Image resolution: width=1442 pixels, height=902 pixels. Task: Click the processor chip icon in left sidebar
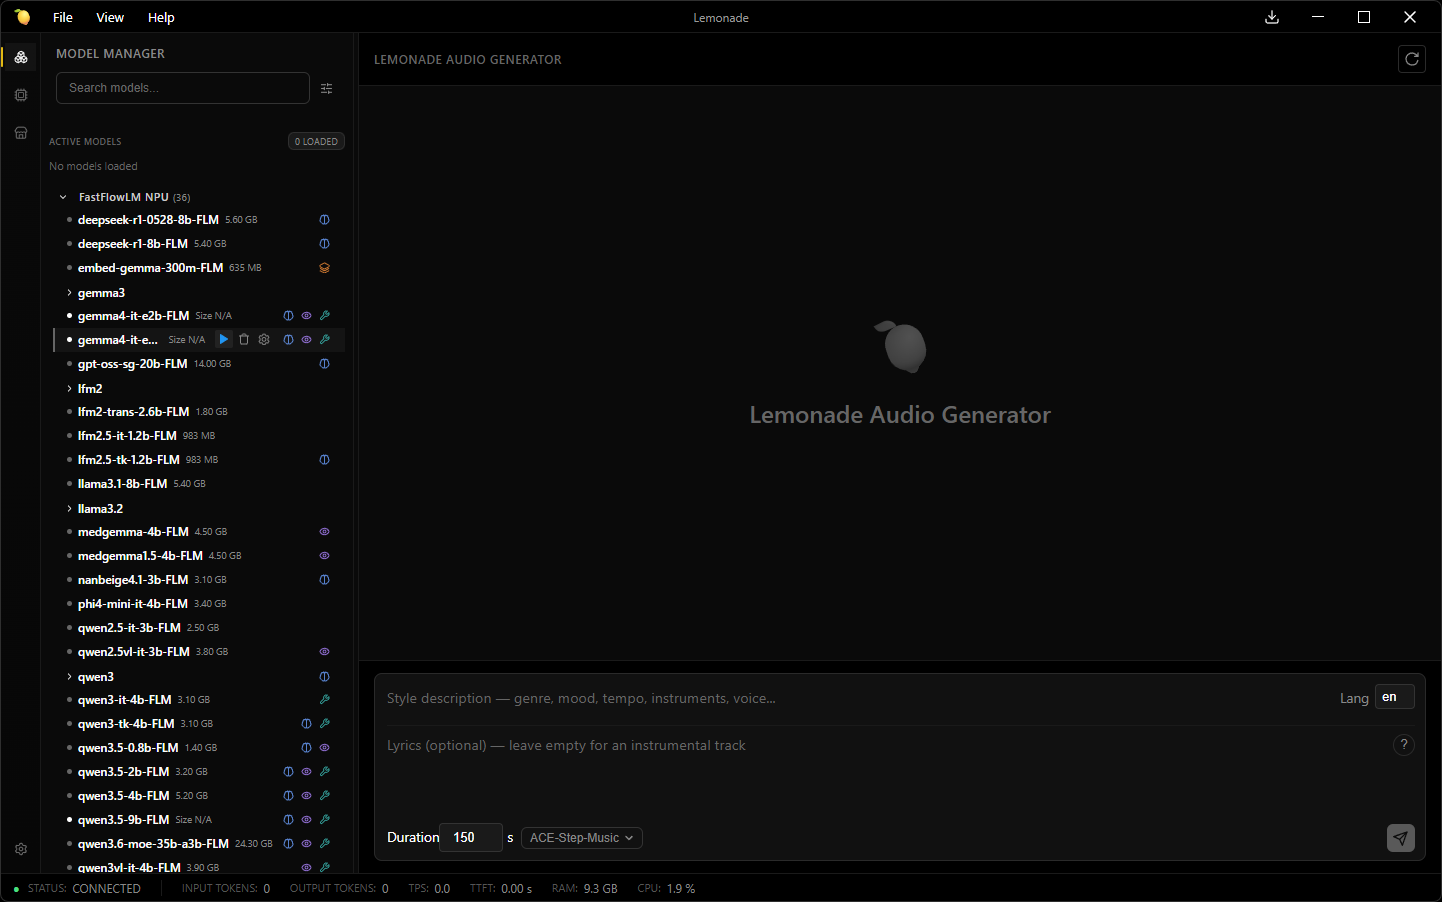pos(21,95)
